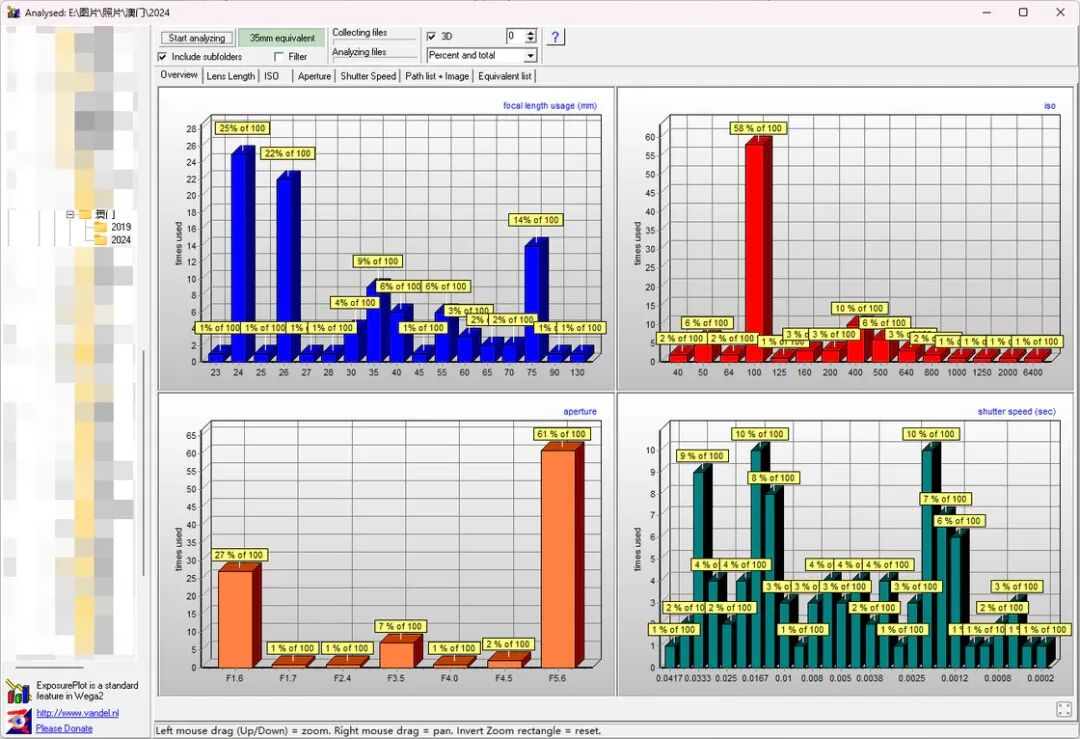Select the Overview tab
Image resolution: width=1080 pixels, height=739 pixels.
click(x=179, y=74)
